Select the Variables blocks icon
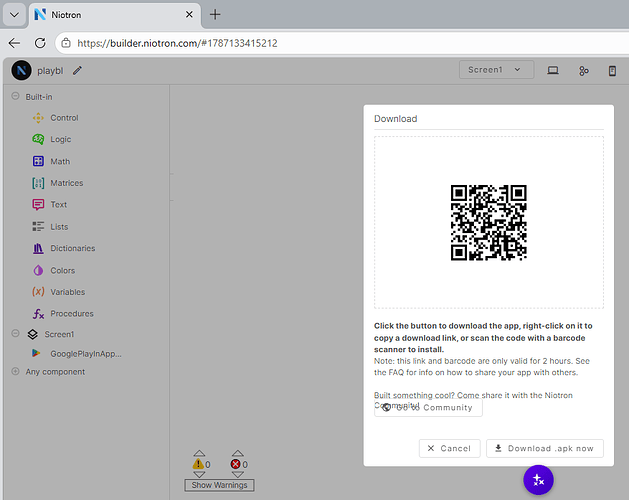Viewport: 629px width, 500px height. pos(38,292)
